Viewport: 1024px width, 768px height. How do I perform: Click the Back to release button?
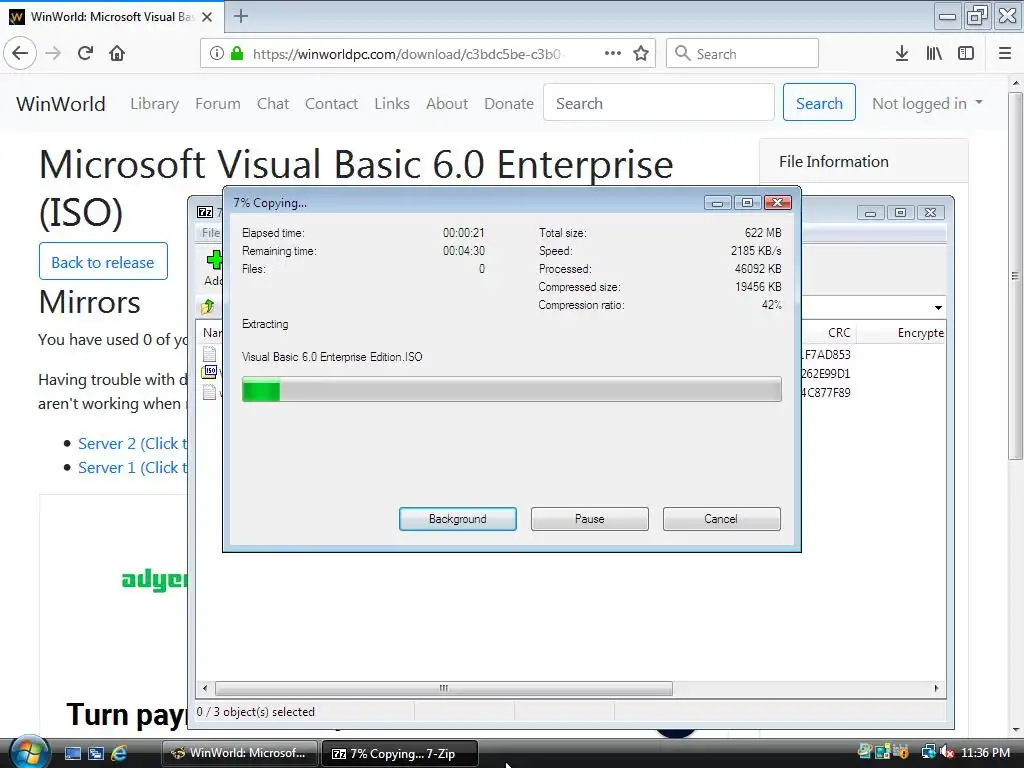tap(103, 261)
